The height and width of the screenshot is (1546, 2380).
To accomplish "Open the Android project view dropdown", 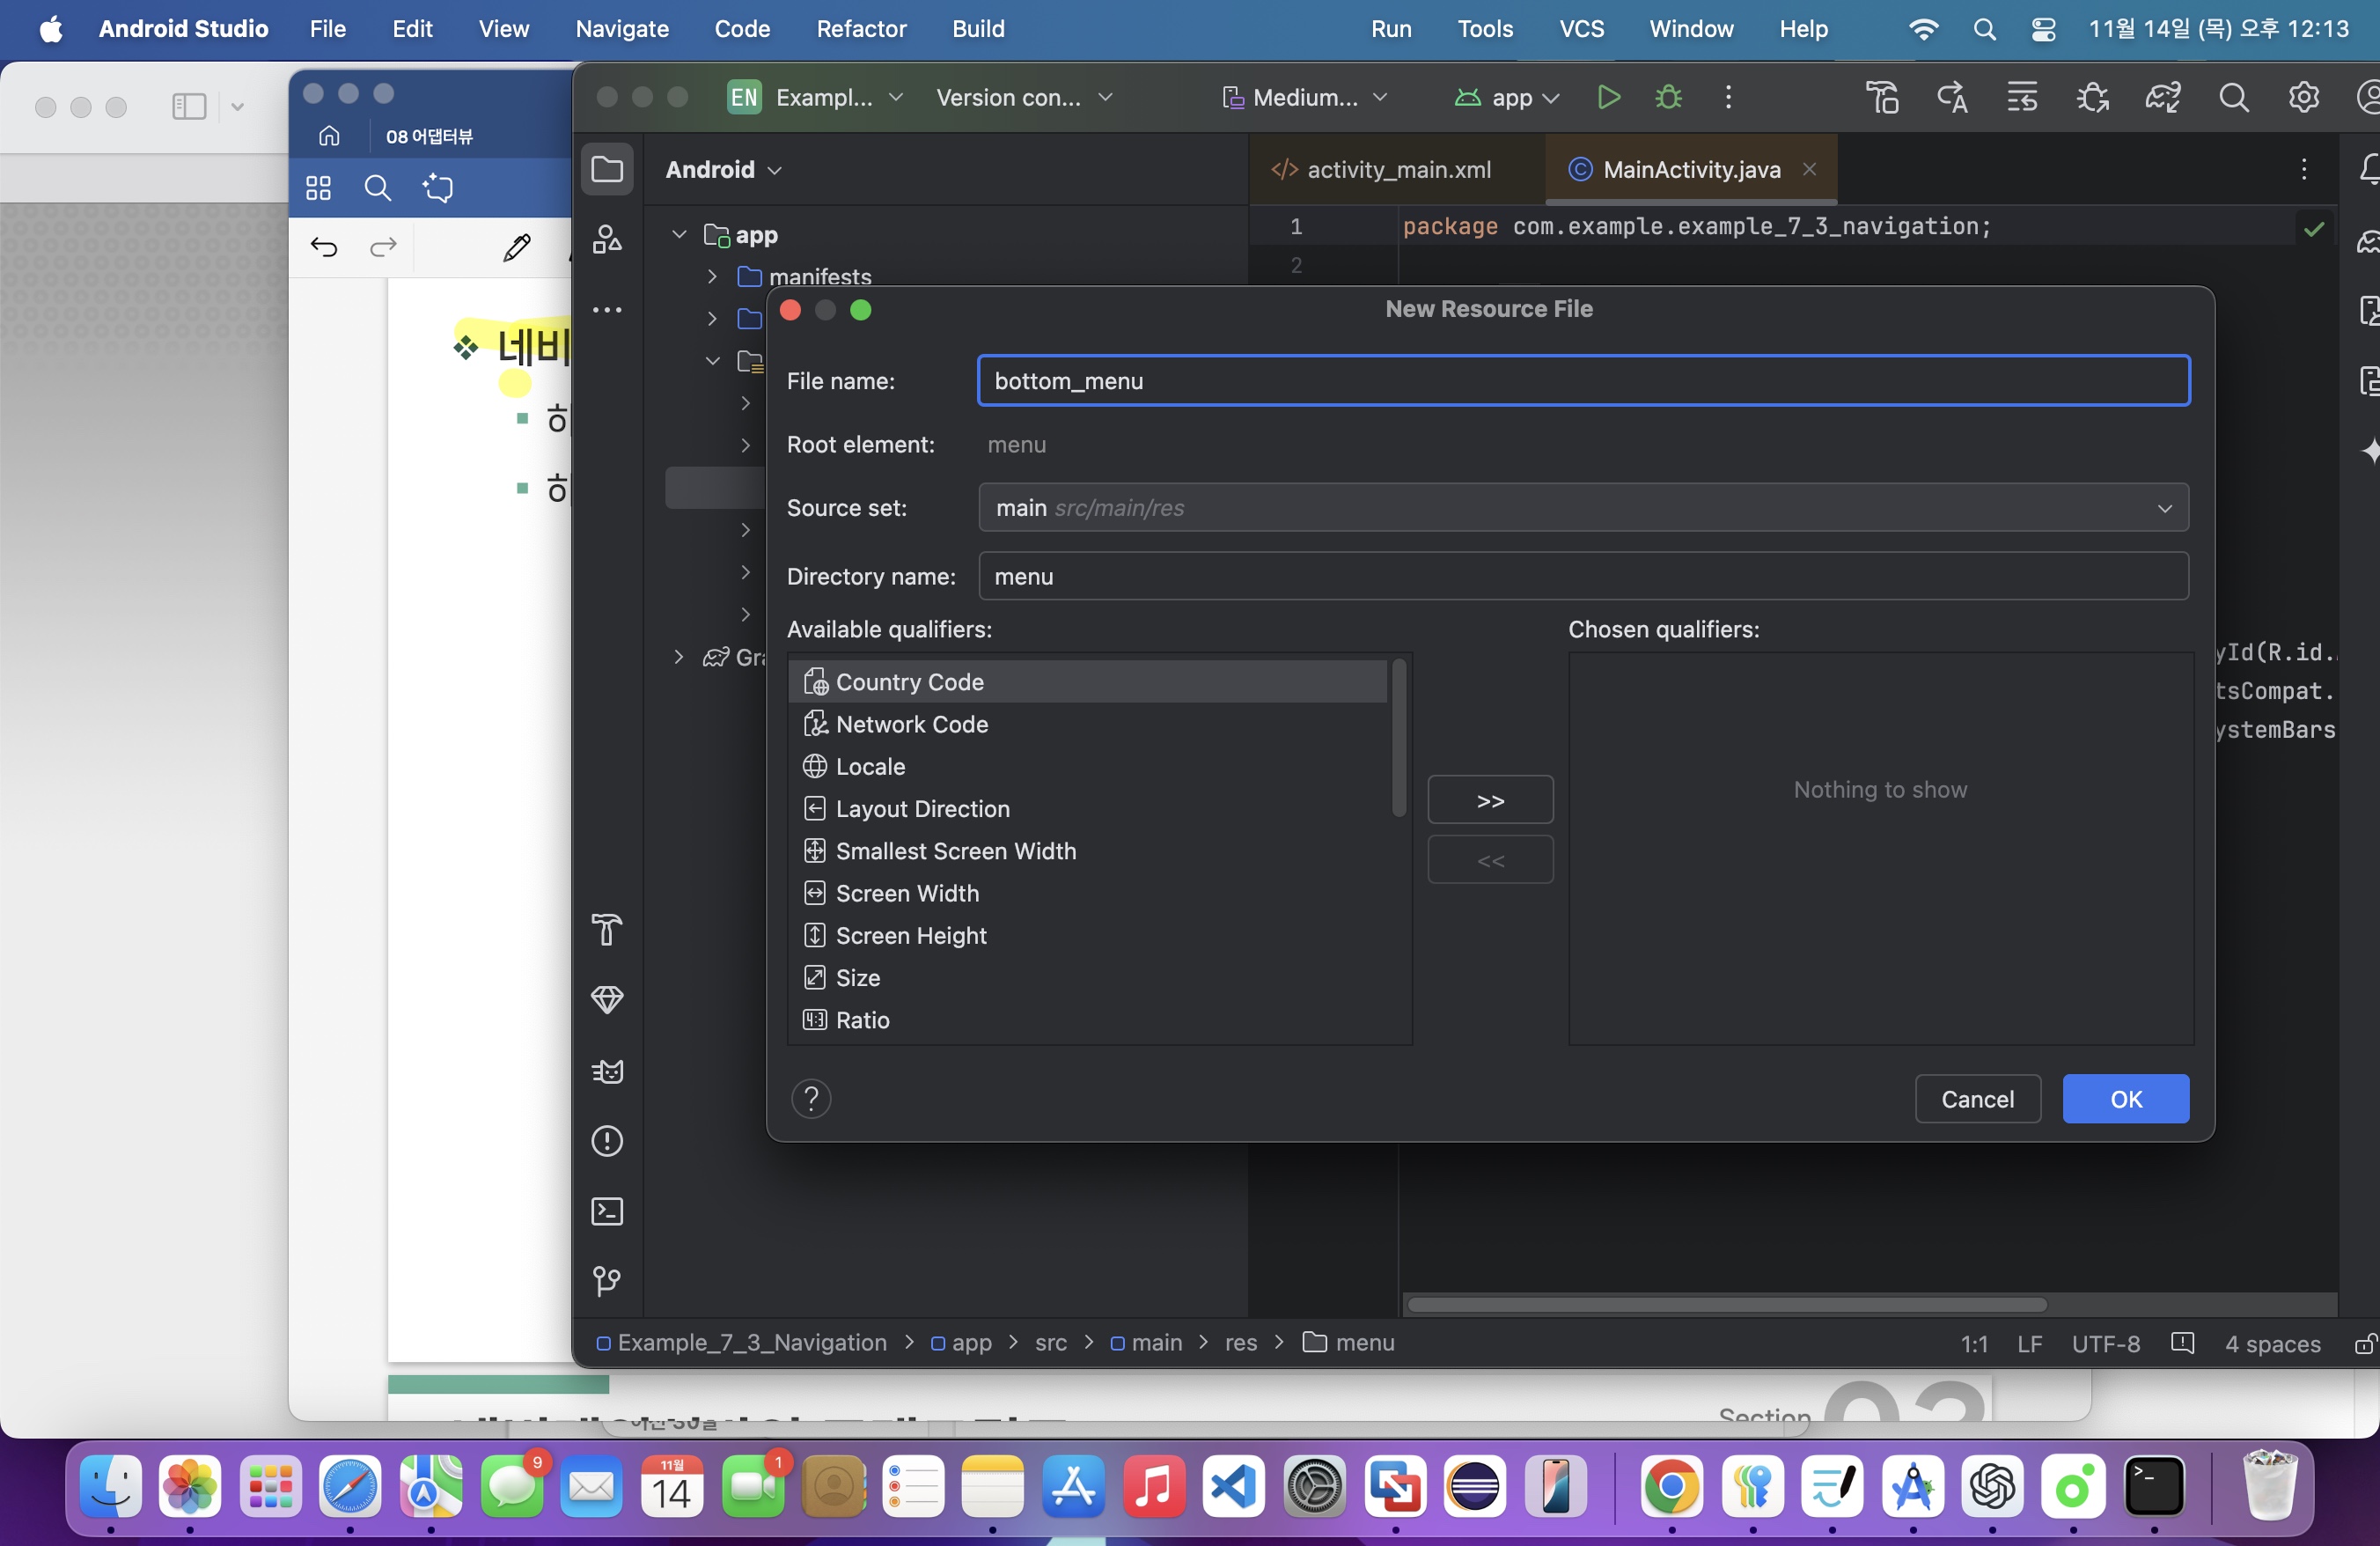I will click(723, 170).
